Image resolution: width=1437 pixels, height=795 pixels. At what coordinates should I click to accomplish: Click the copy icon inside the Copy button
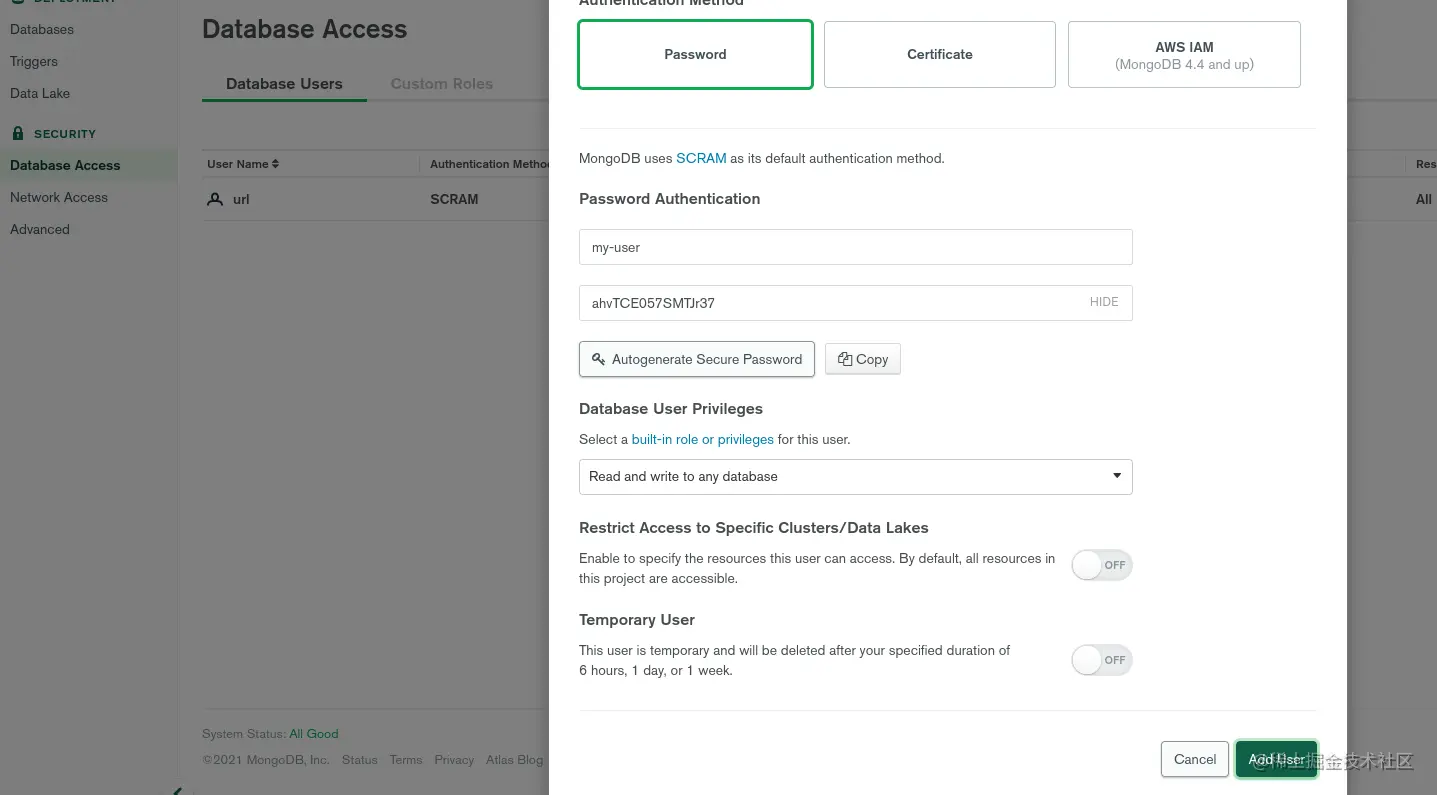click(845, 359)
